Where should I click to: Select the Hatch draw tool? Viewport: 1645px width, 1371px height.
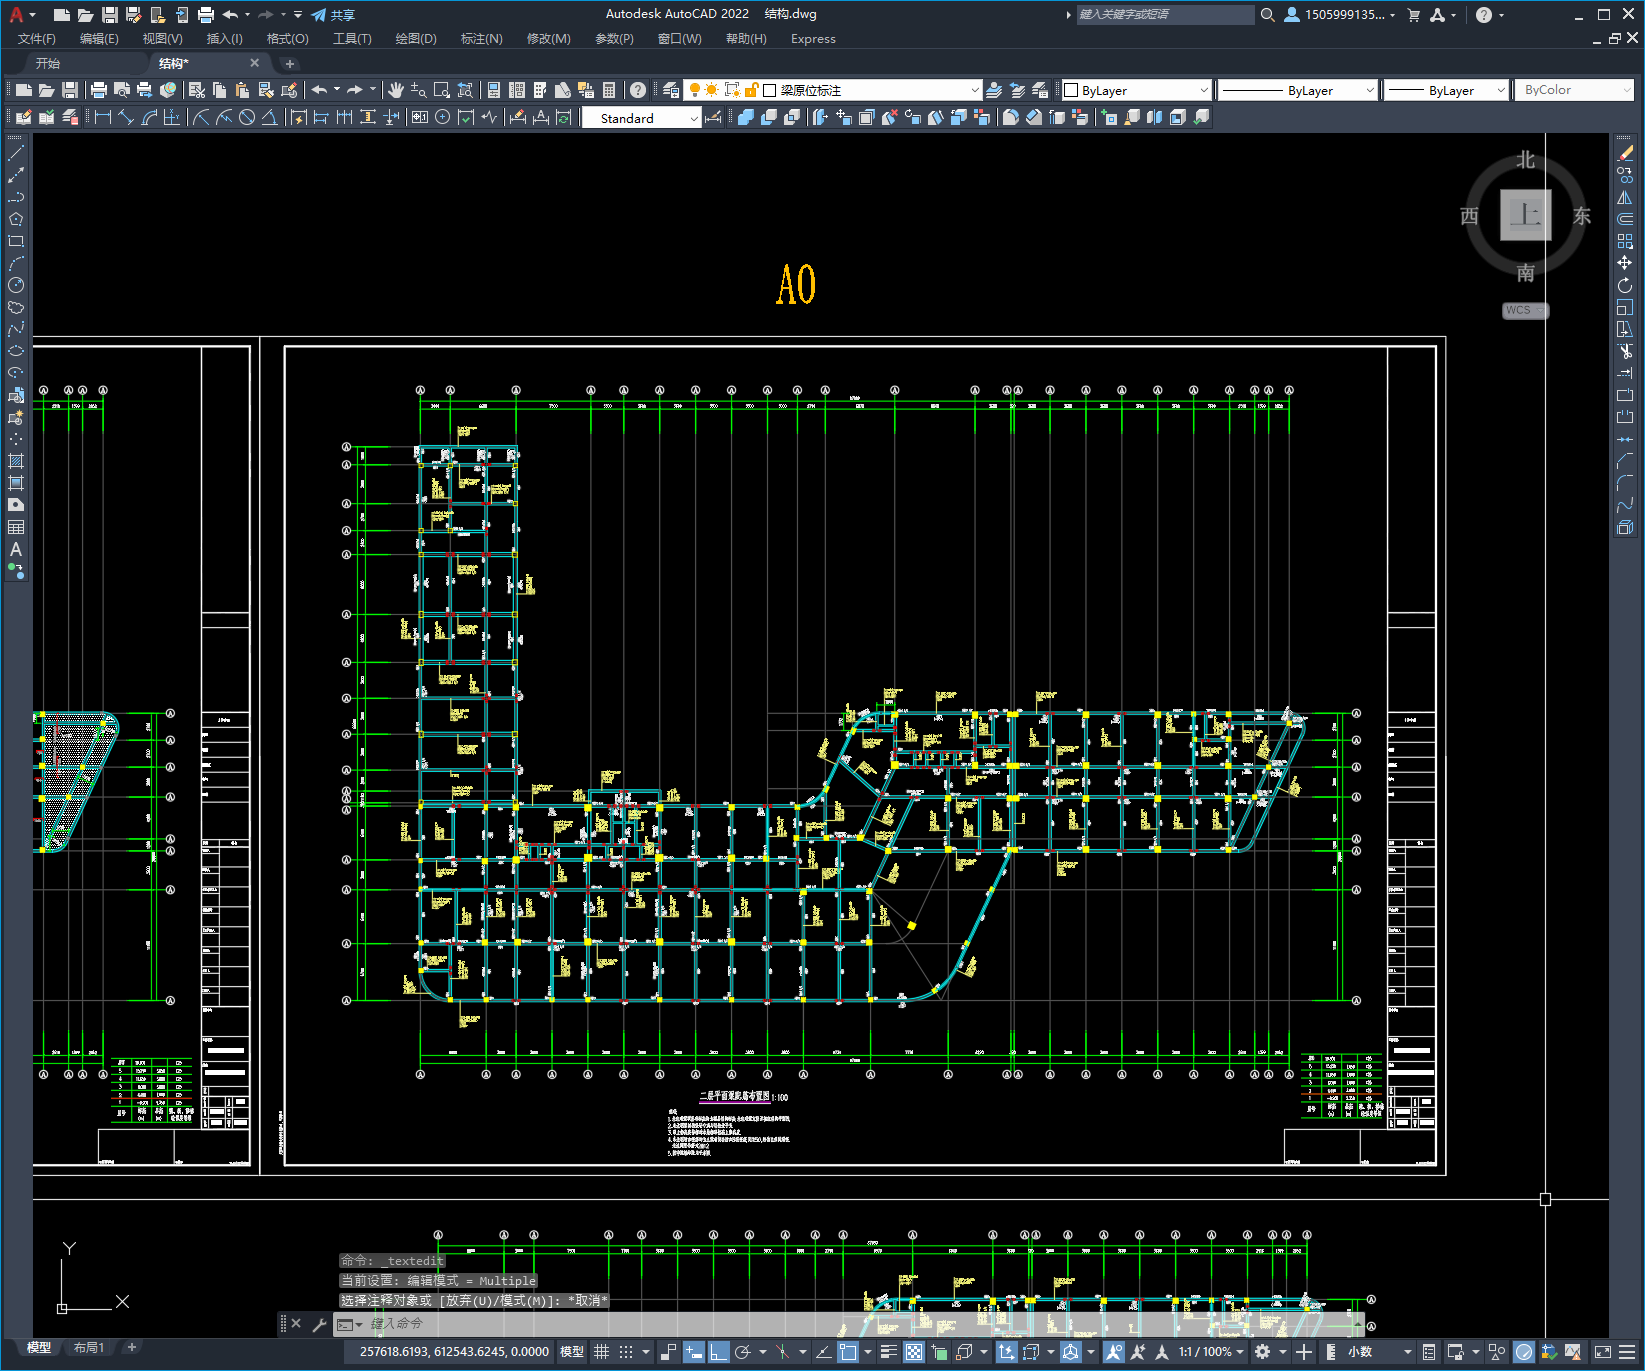(16, 461)
